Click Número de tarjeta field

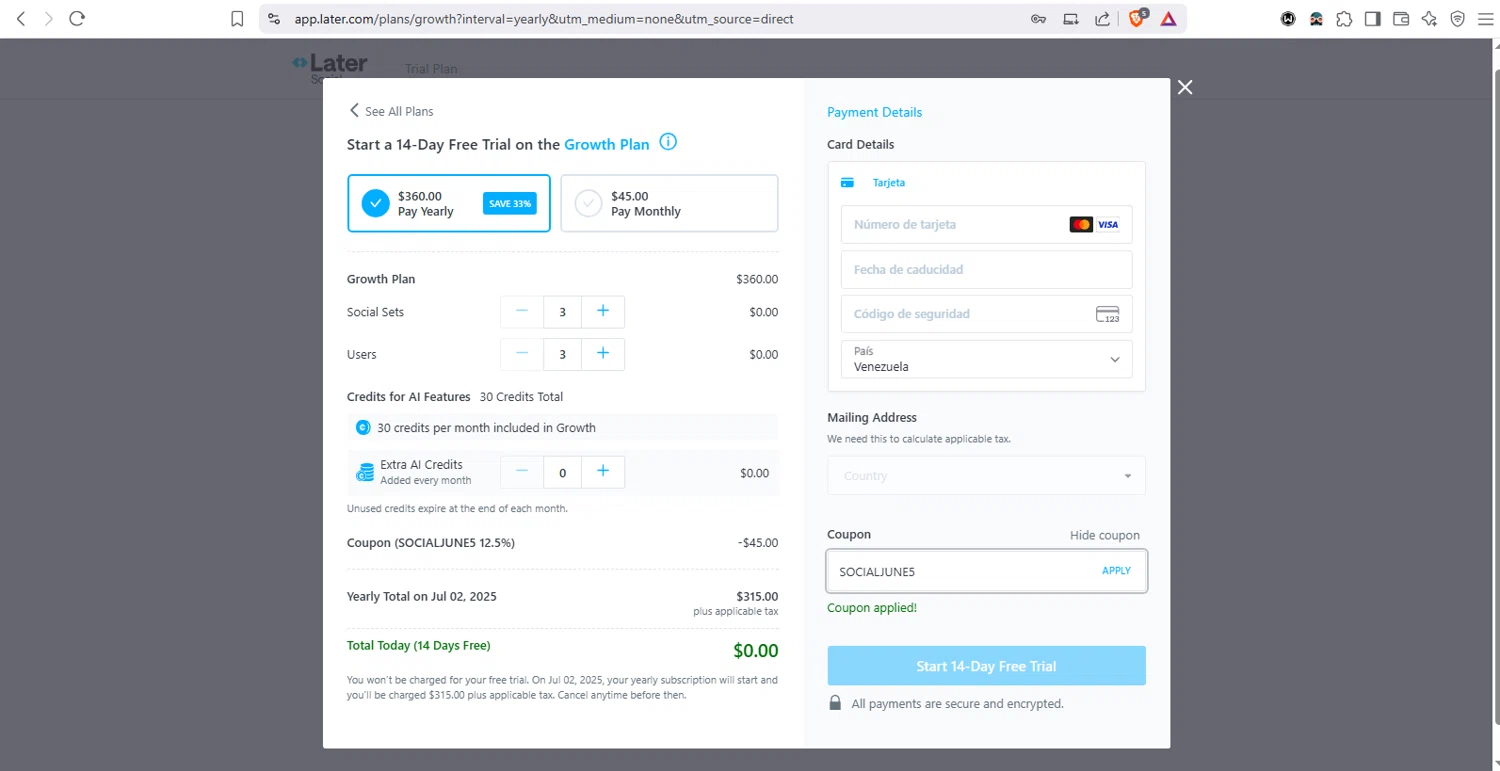(986, 224)
